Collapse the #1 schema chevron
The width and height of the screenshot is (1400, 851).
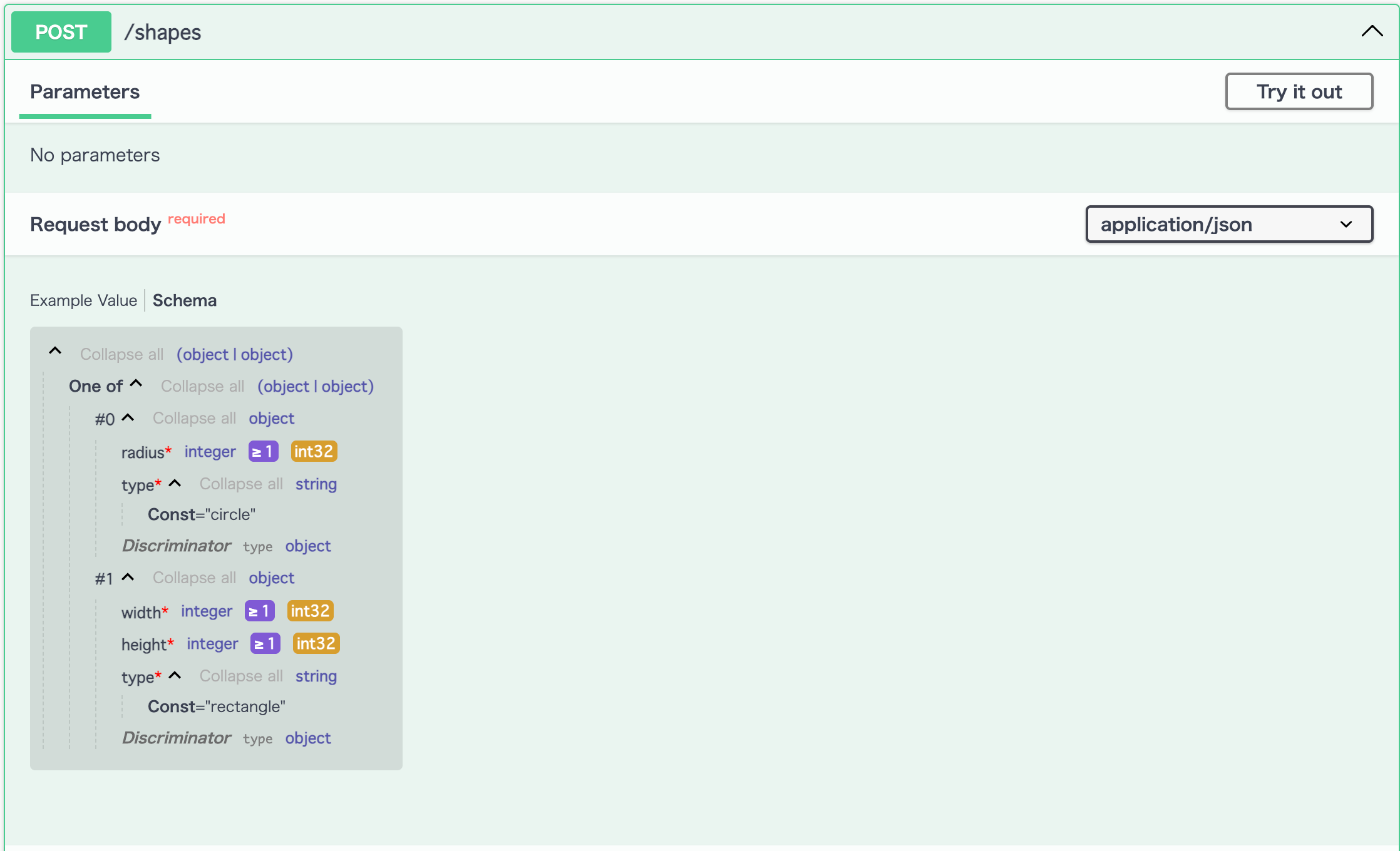click(x=128, y=576)
